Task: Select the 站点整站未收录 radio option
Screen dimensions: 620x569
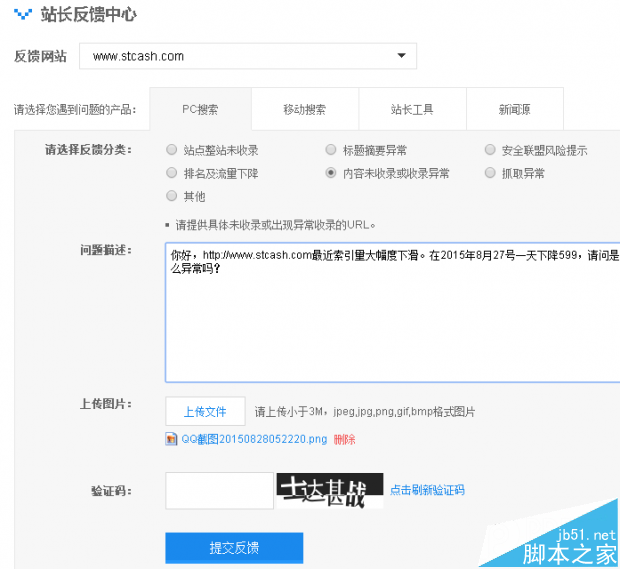Action: tap(172, 150)
